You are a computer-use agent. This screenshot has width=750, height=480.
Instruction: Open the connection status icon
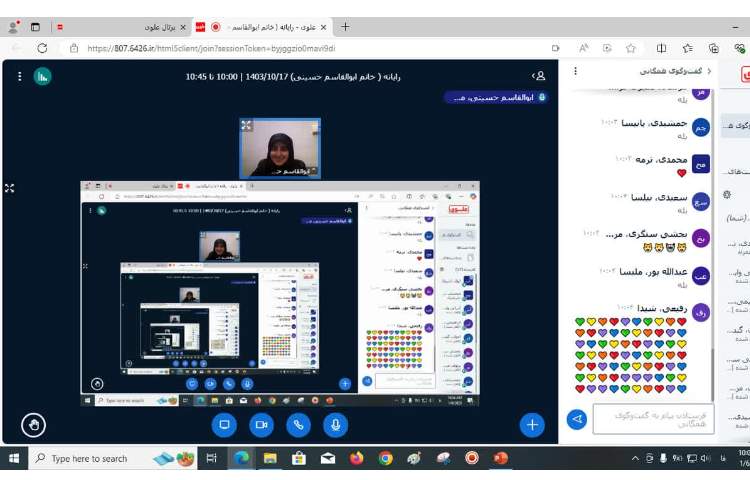click(x=42, y=76)
